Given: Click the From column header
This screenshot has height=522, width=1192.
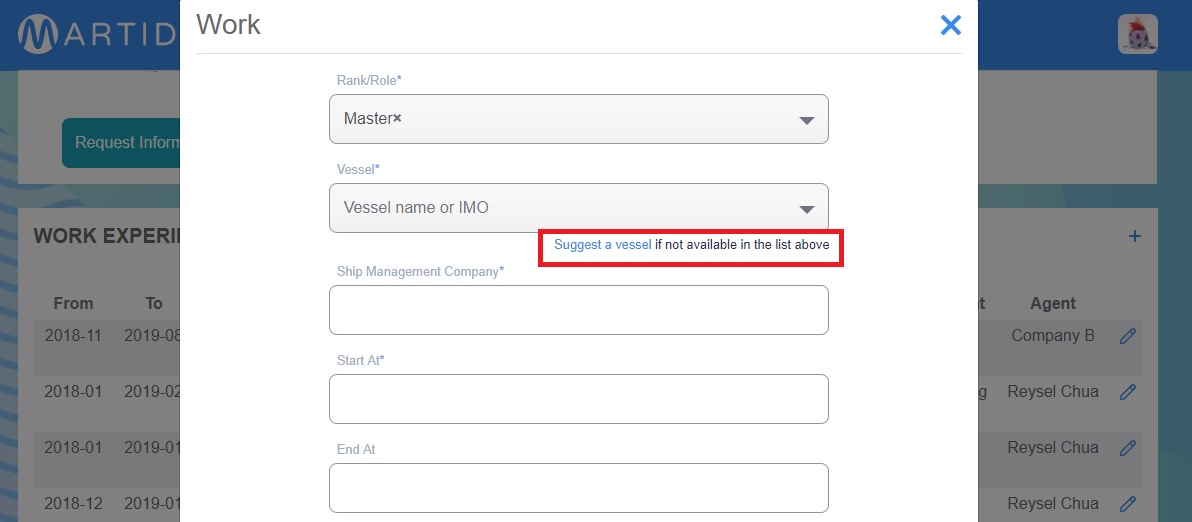Looking at the screenshot, I should (x=73, y=303).
